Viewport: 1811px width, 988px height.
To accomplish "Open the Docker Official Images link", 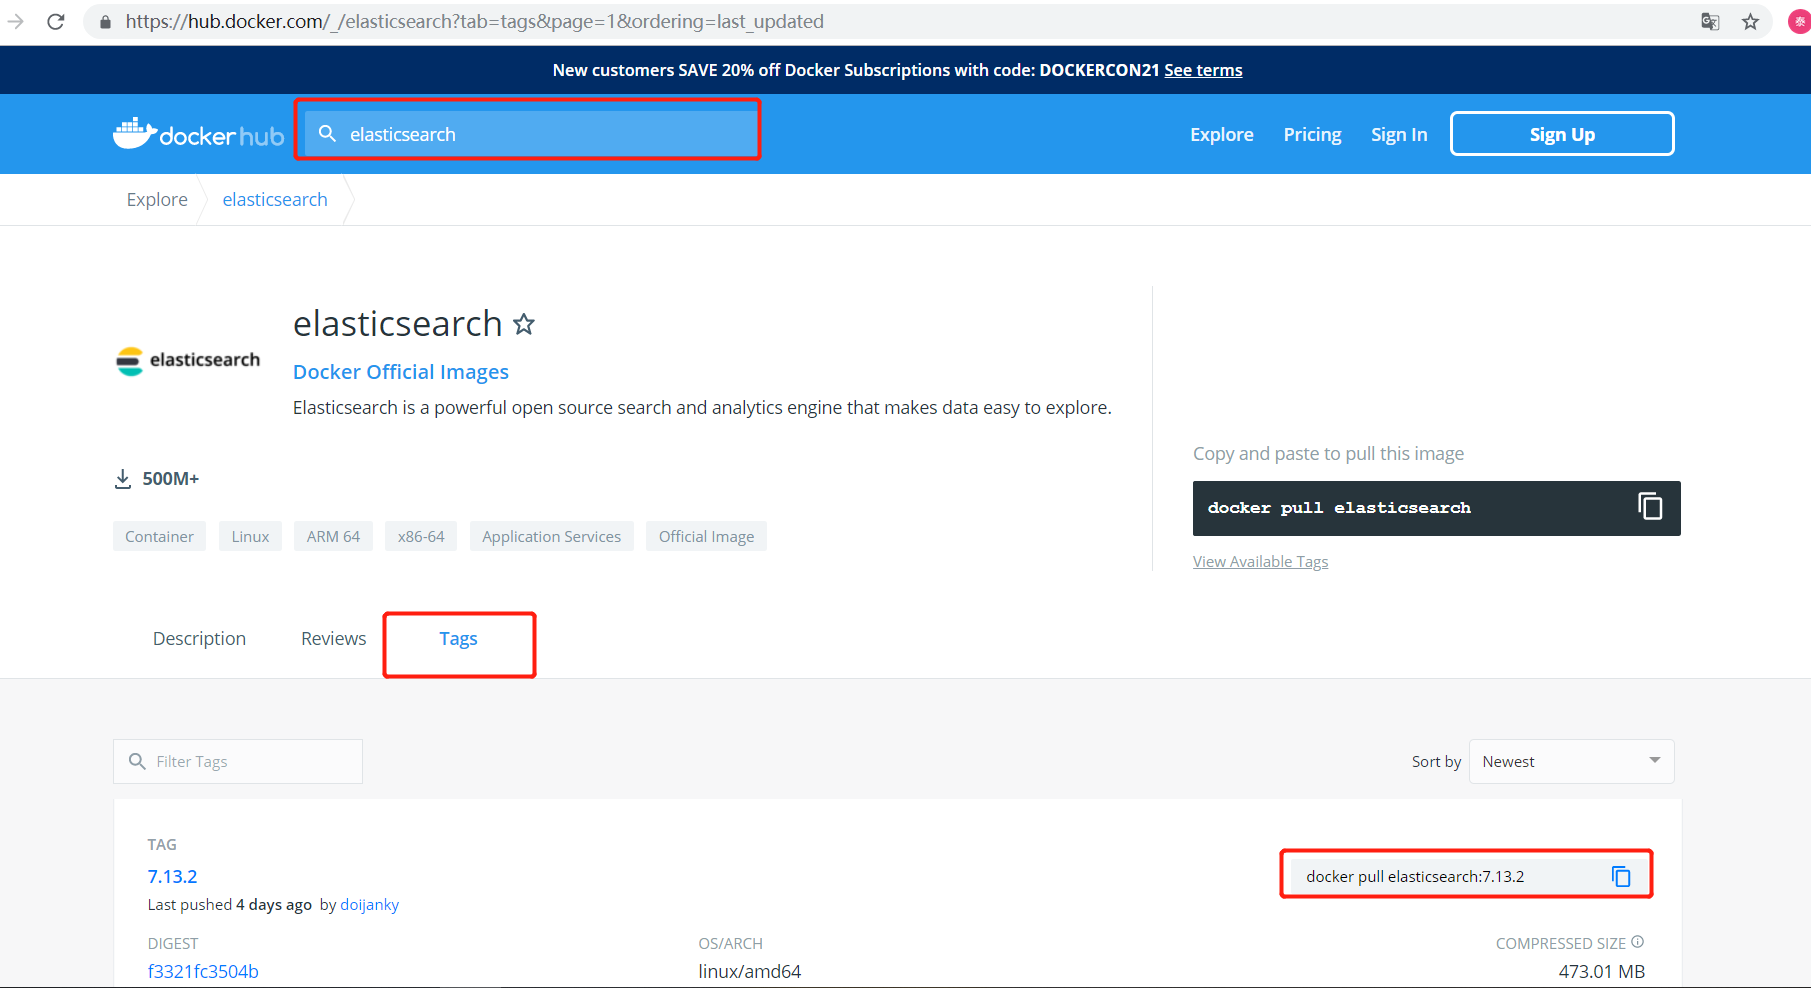I will point(401,372).
